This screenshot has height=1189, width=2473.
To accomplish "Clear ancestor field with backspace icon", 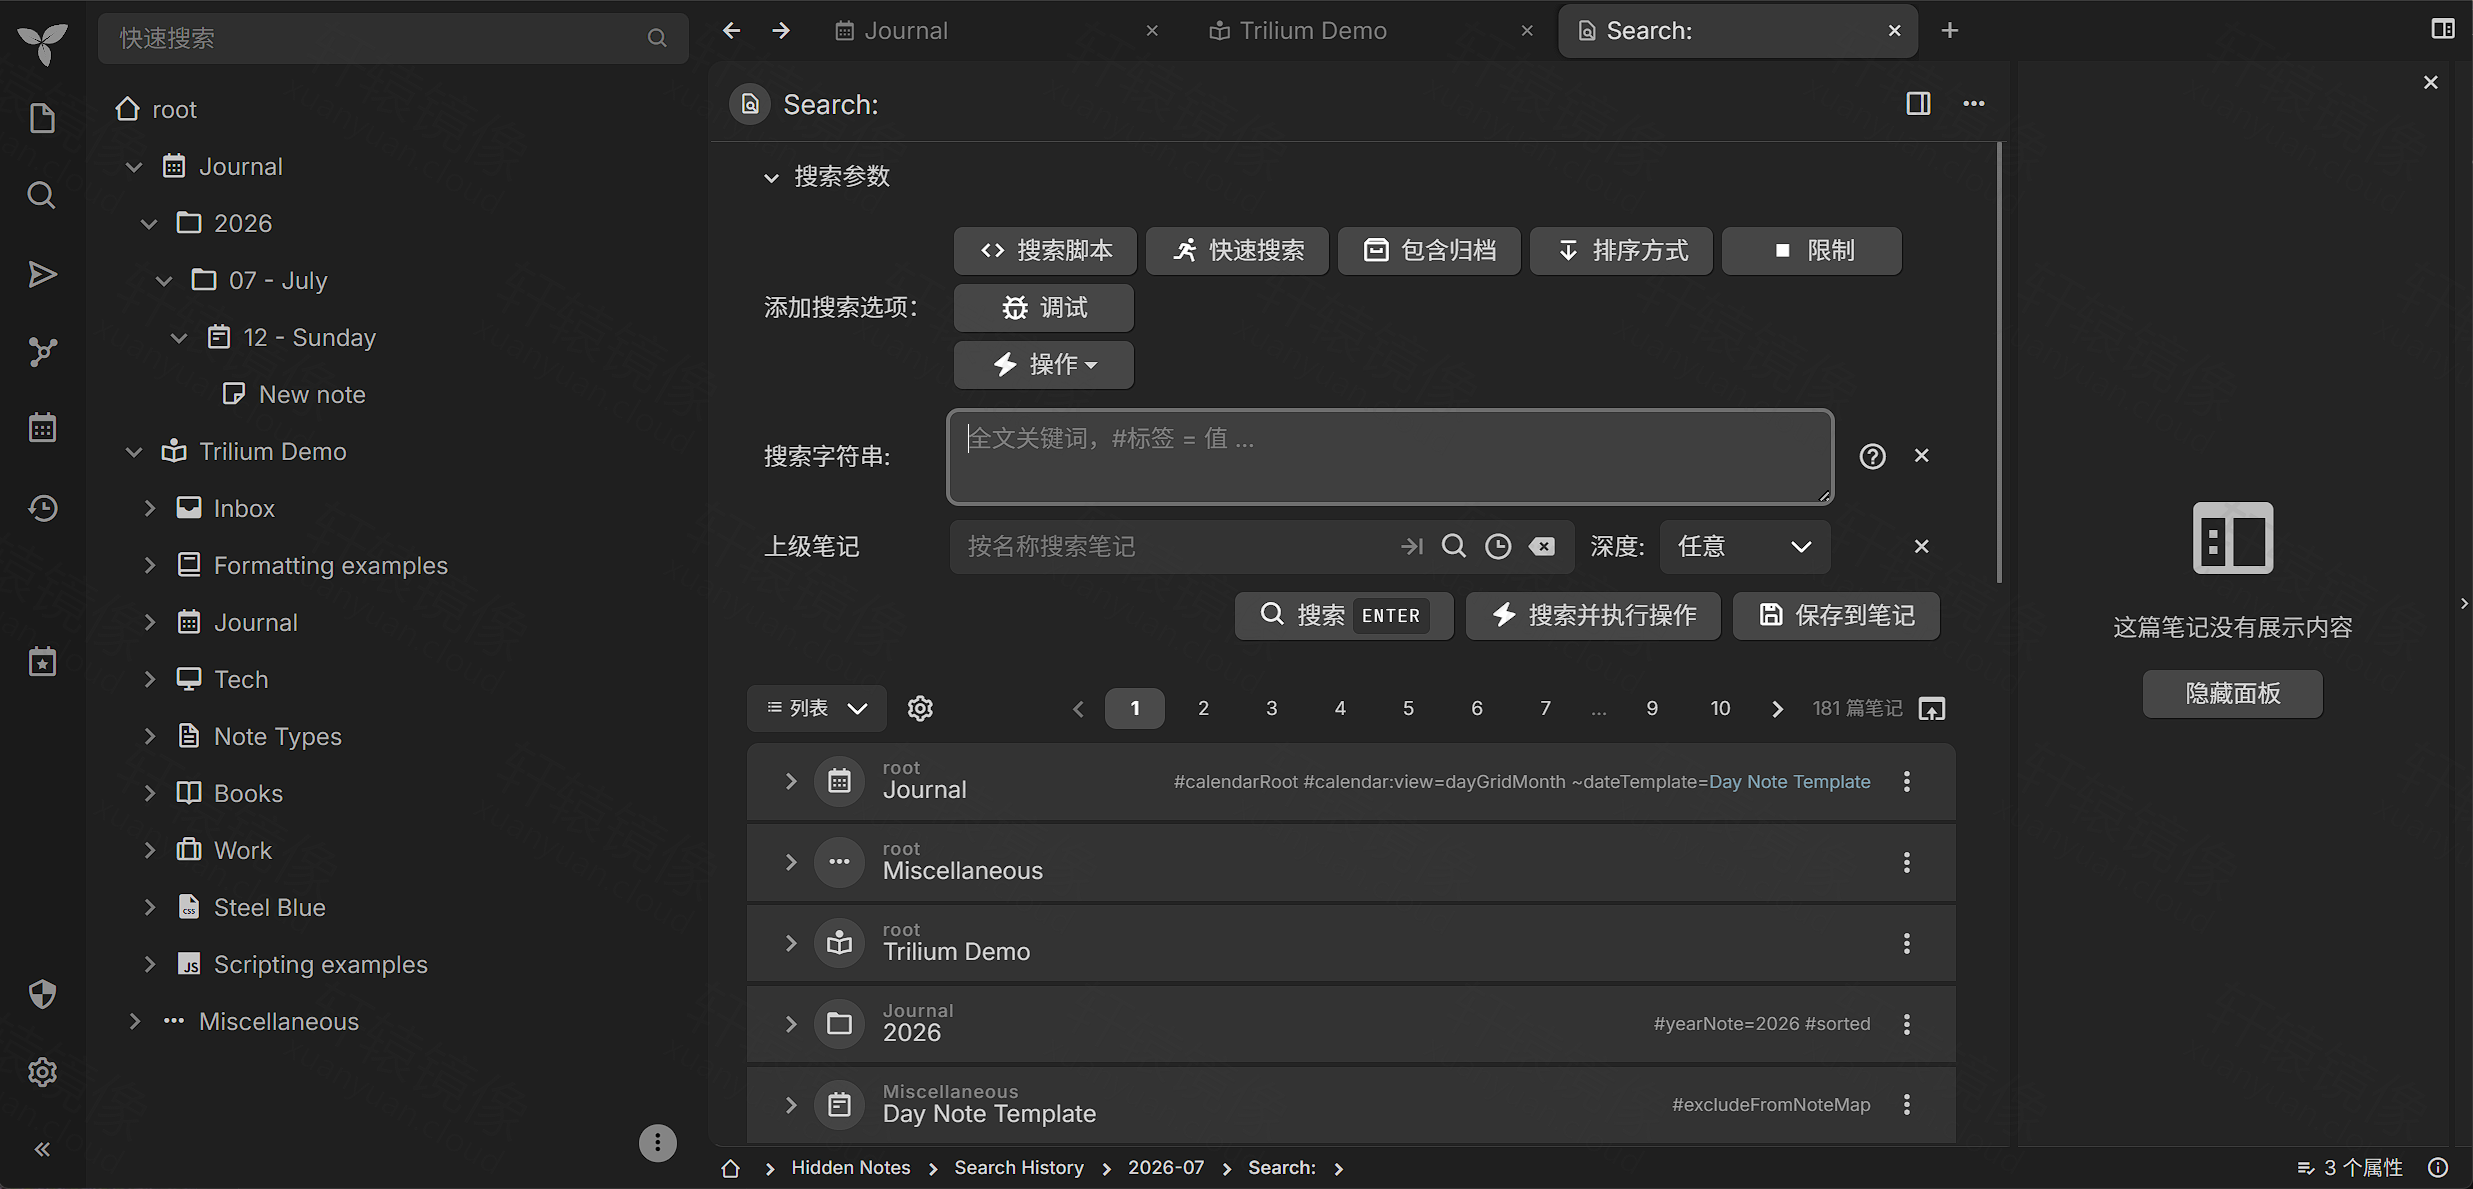I will point(1542,546).
